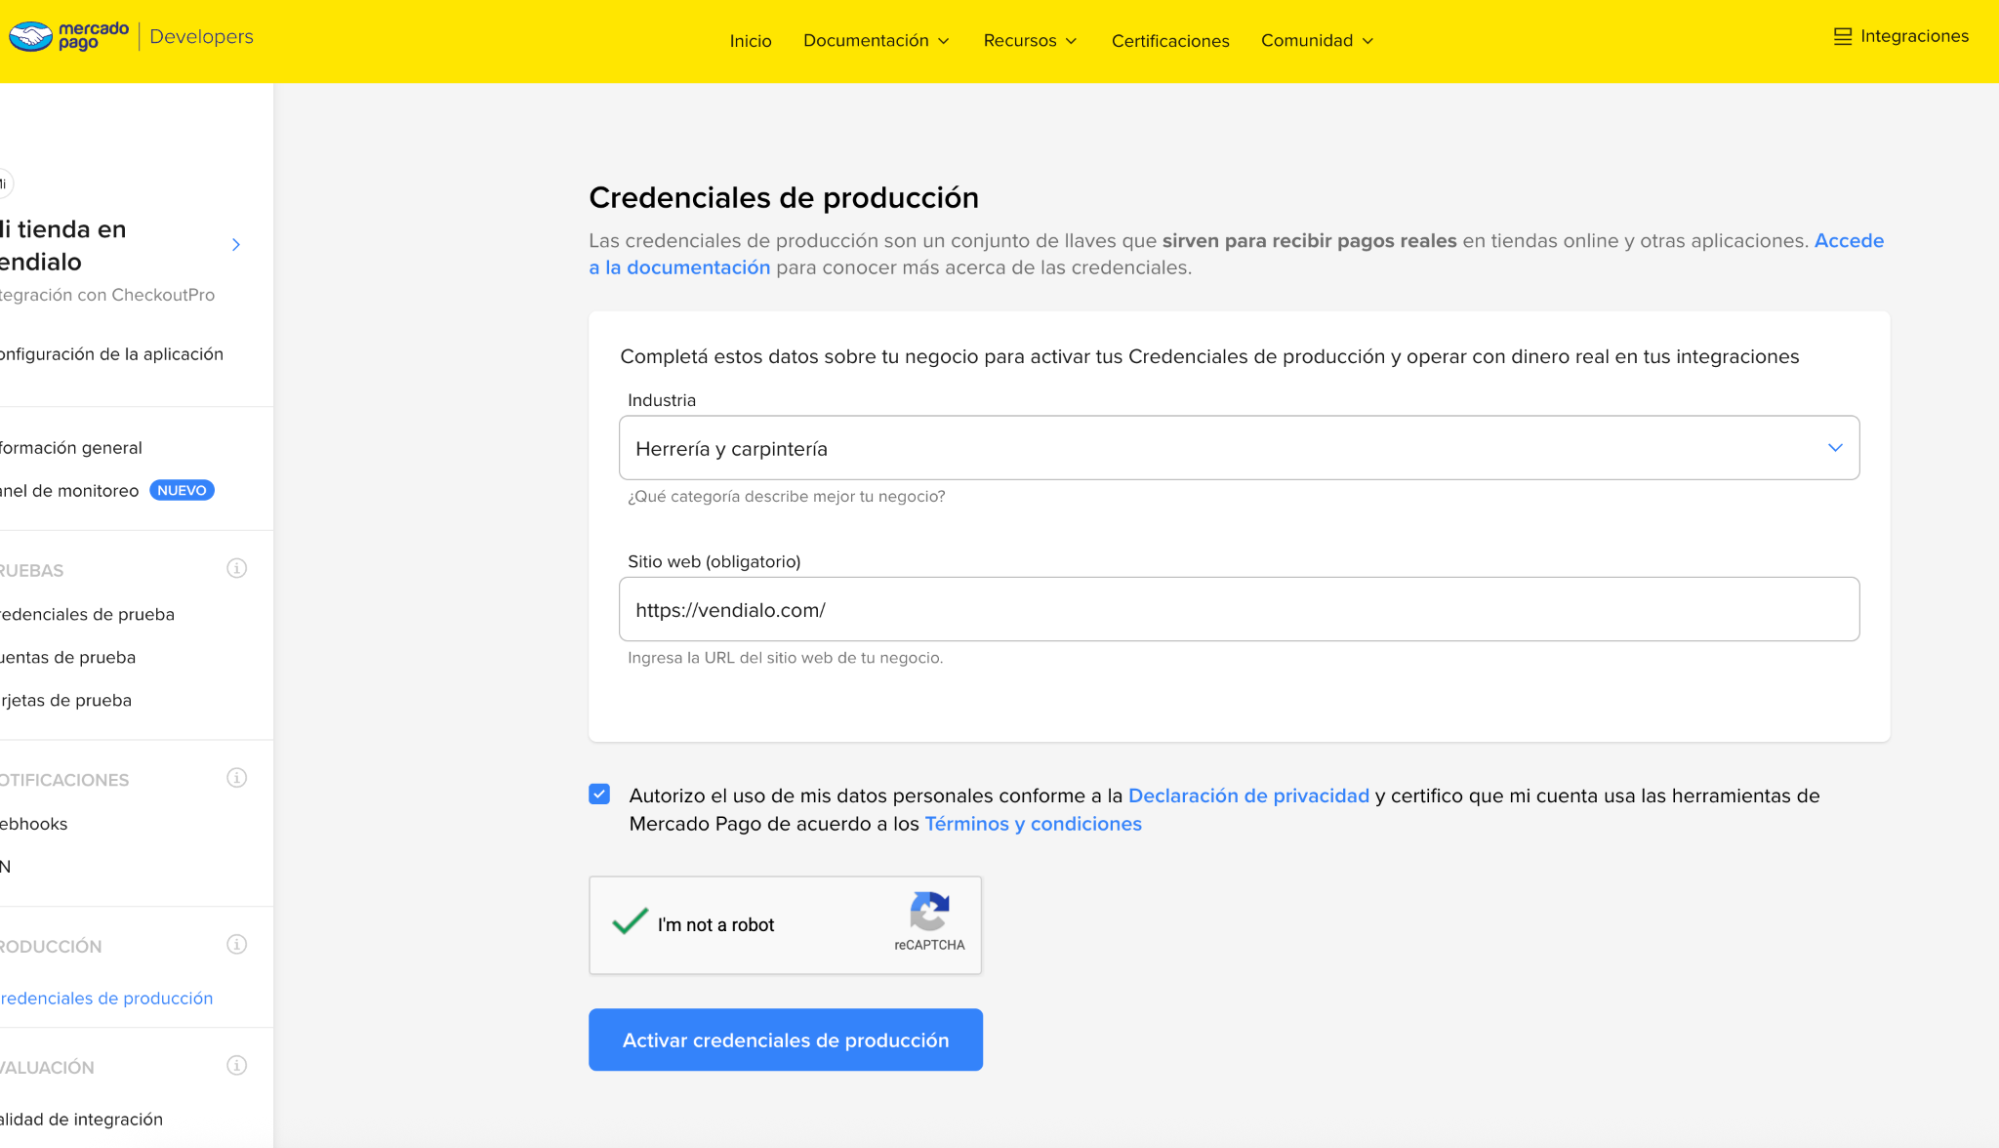The width and height of the screenshot is (1999, 1148).
Task: Click the NUEVO badge
Action: [182, 490]
